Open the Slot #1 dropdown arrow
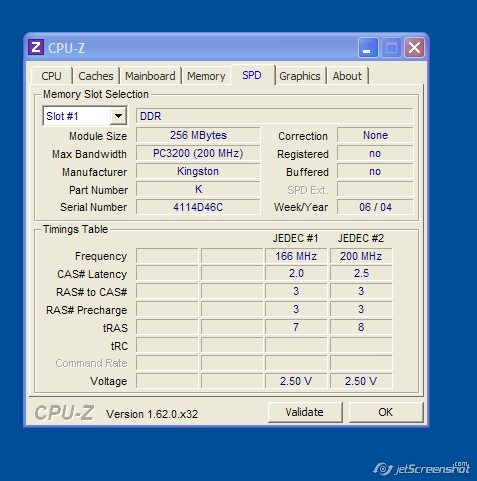 coord(118,116)
